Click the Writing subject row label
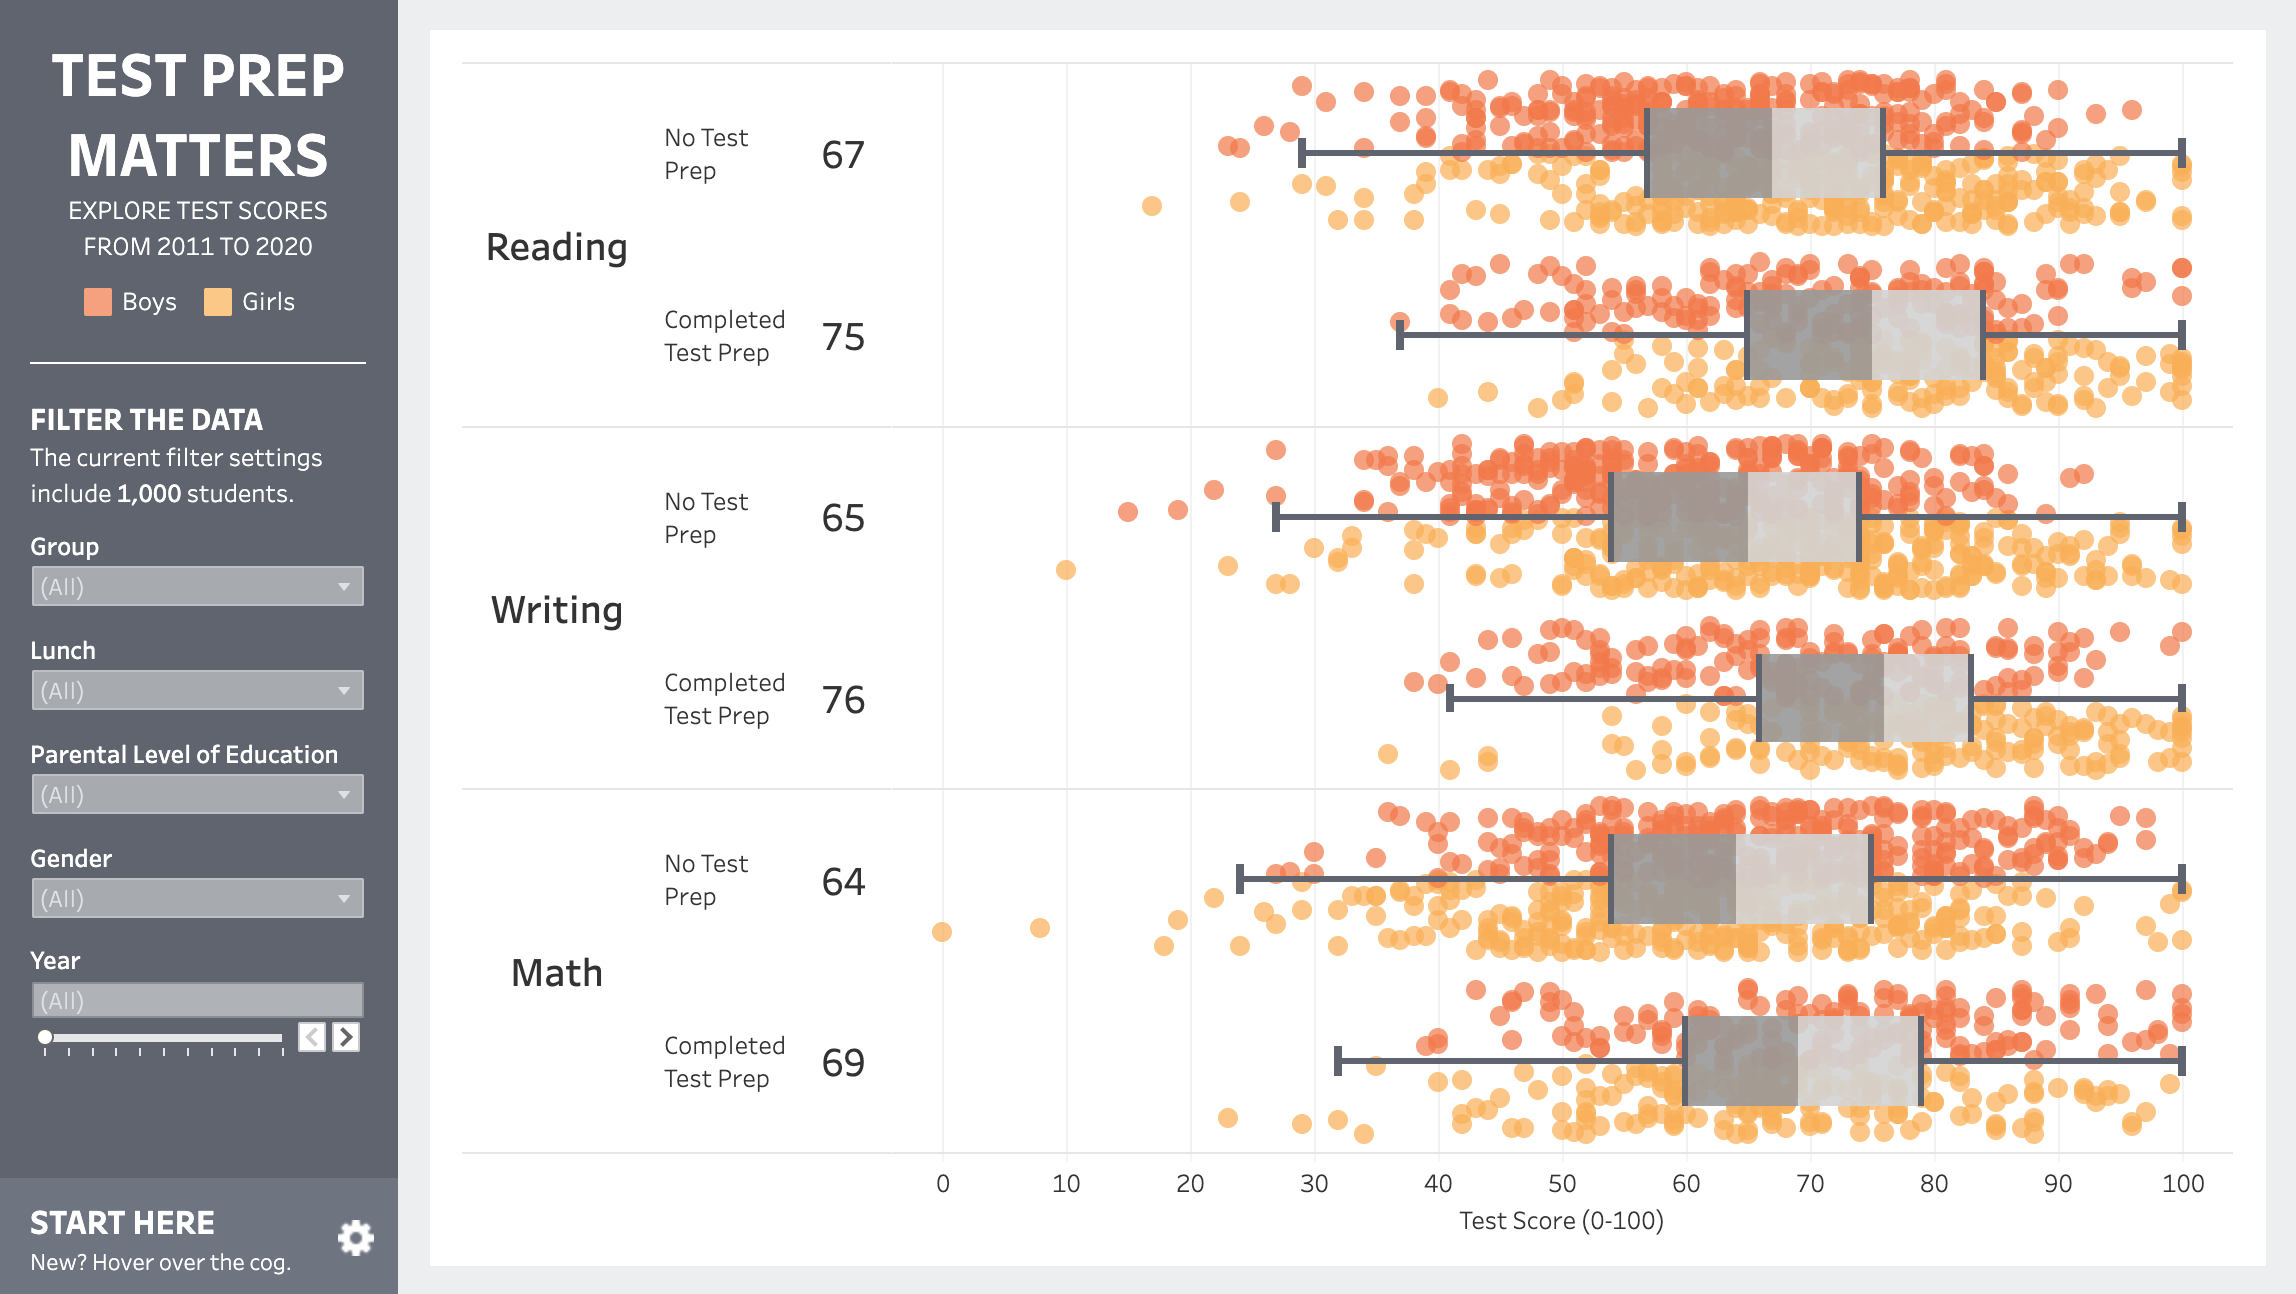This screenshot has width=2296, height=1294. [x=557, y=610]
